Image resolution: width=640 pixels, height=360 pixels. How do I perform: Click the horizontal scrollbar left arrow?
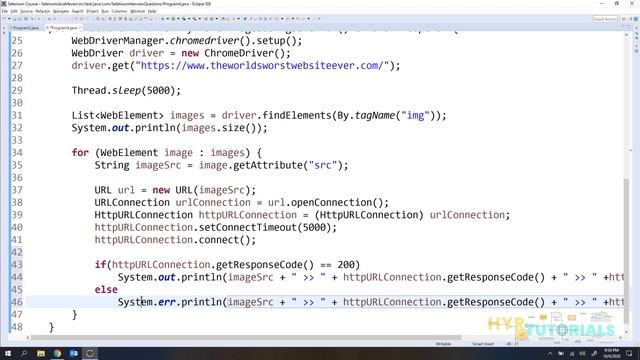(28, 338)
